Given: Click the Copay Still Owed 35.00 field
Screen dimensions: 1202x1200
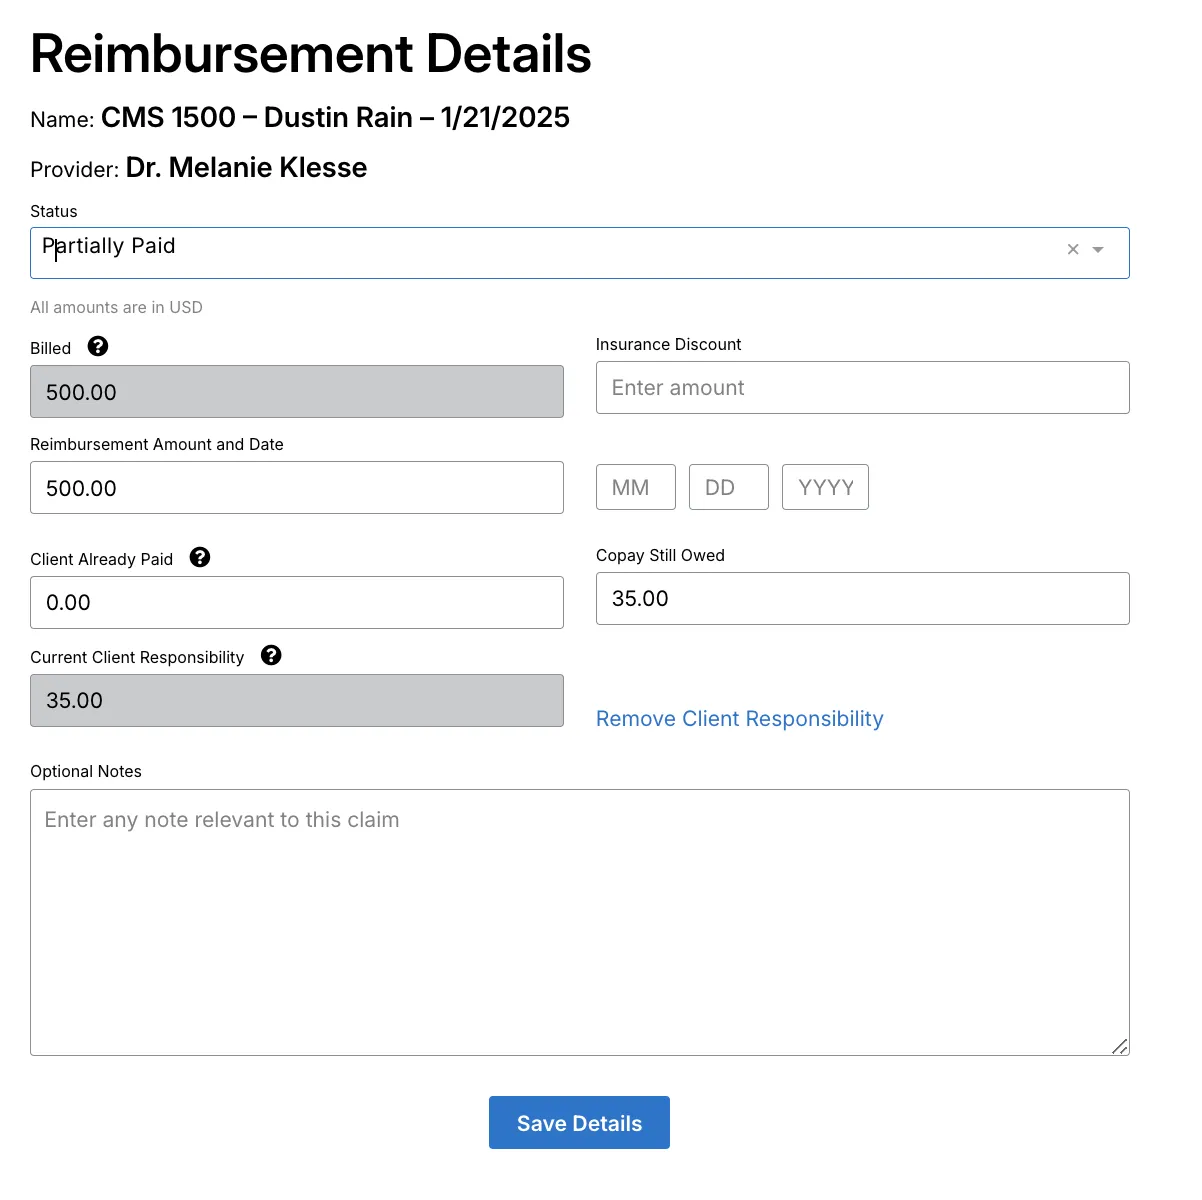Looking at the screenshot, I should 863,598.
